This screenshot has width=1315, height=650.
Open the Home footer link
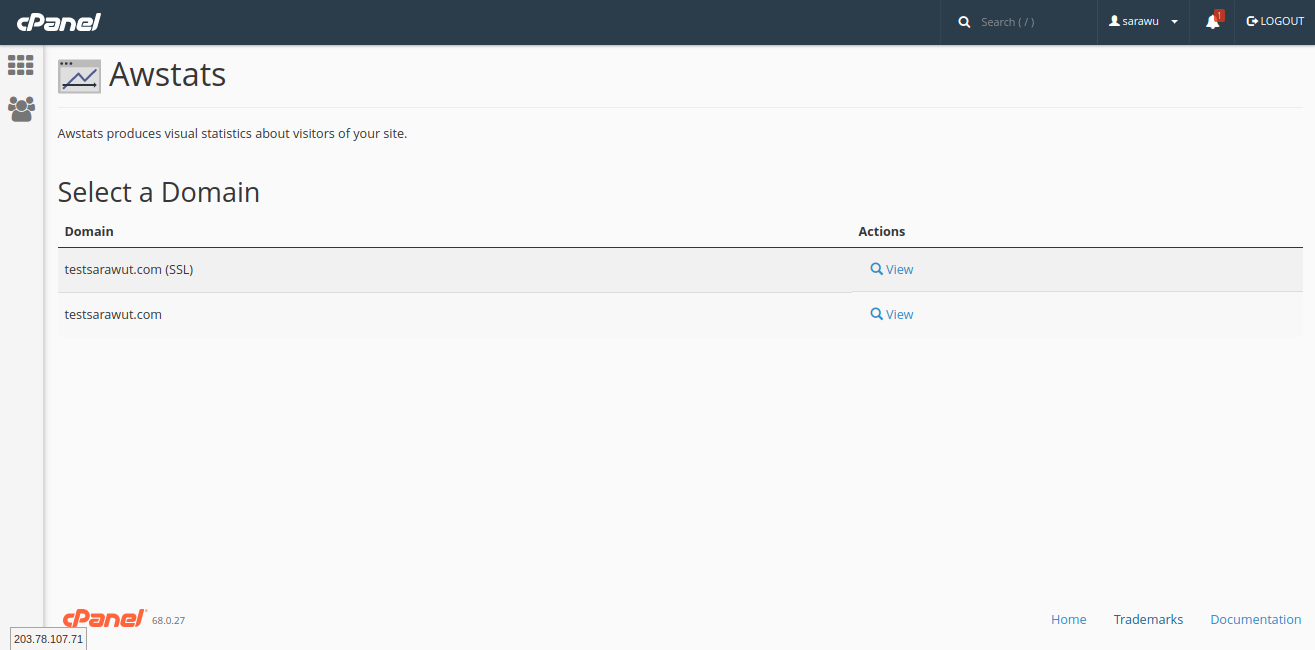1068,620
